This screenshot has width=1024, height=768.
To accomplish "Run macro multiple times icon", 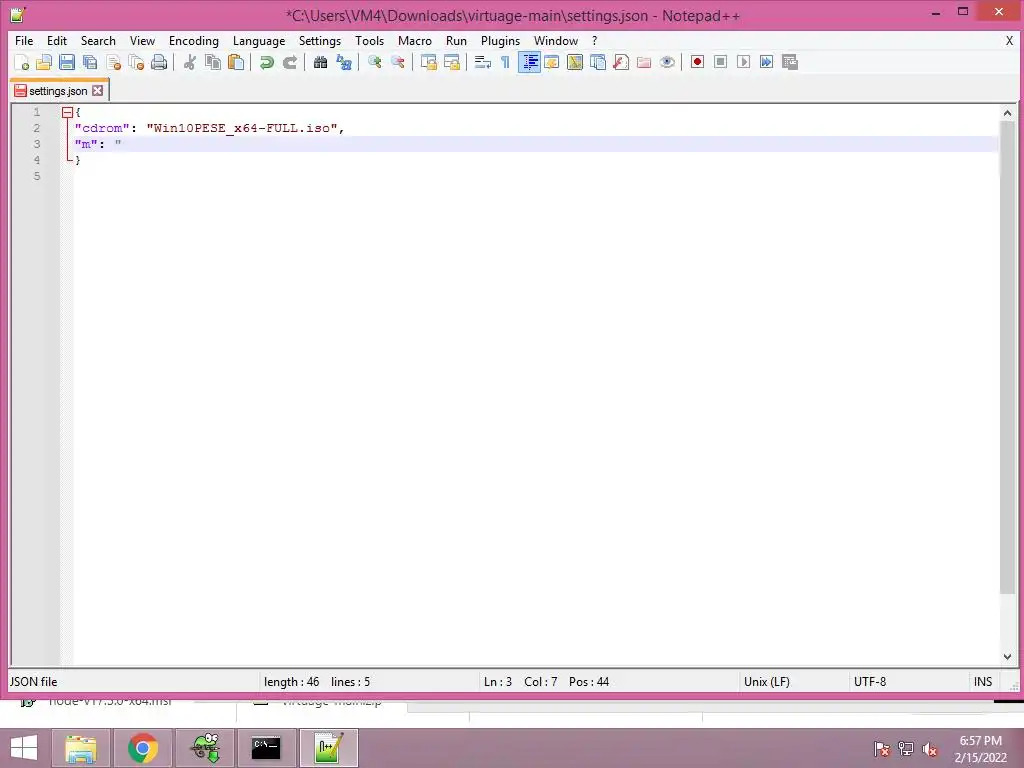I will click(767, 62).
